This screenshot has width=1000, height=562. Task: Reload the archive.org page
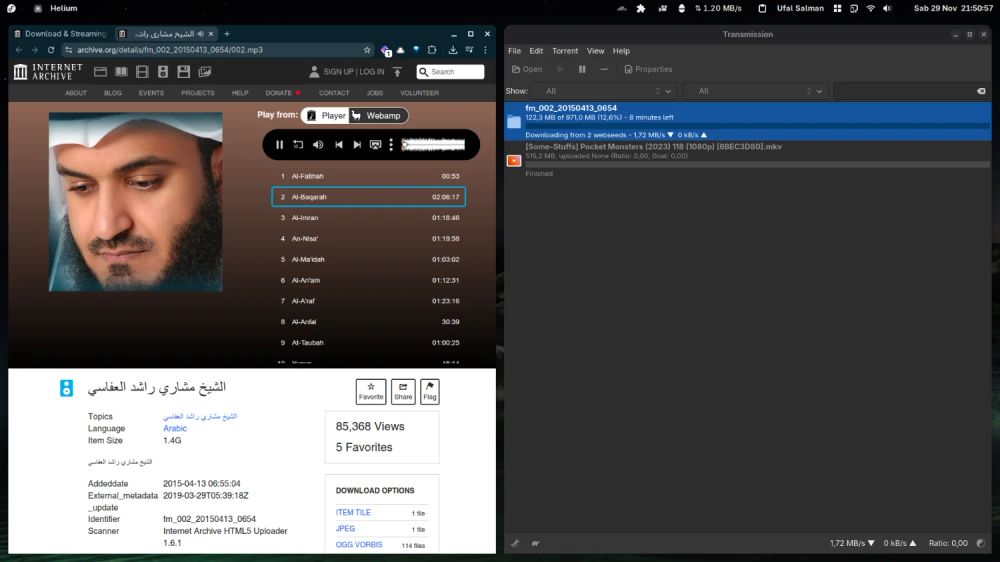coord(51,50)
